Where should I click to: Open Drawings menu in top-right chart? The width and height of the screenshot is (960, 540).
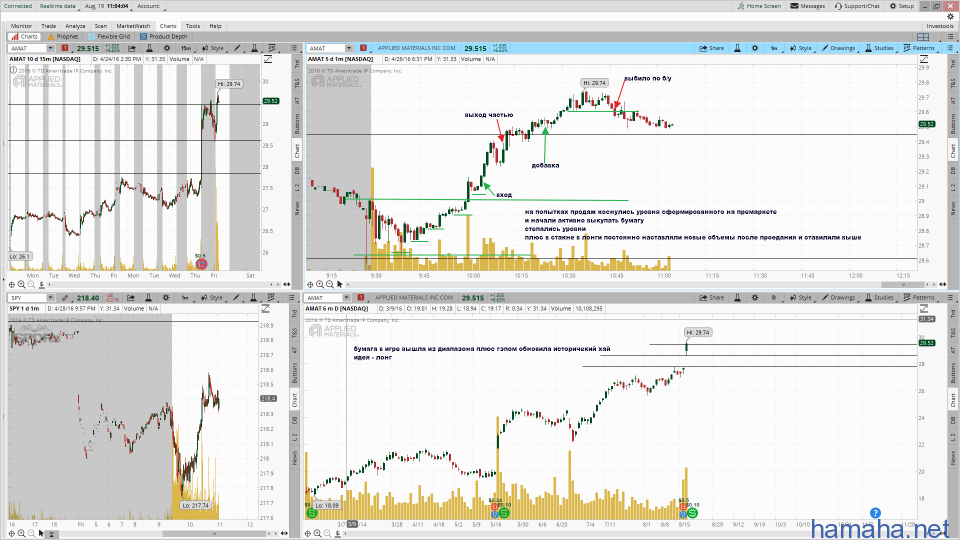click(x=838, y=48)
